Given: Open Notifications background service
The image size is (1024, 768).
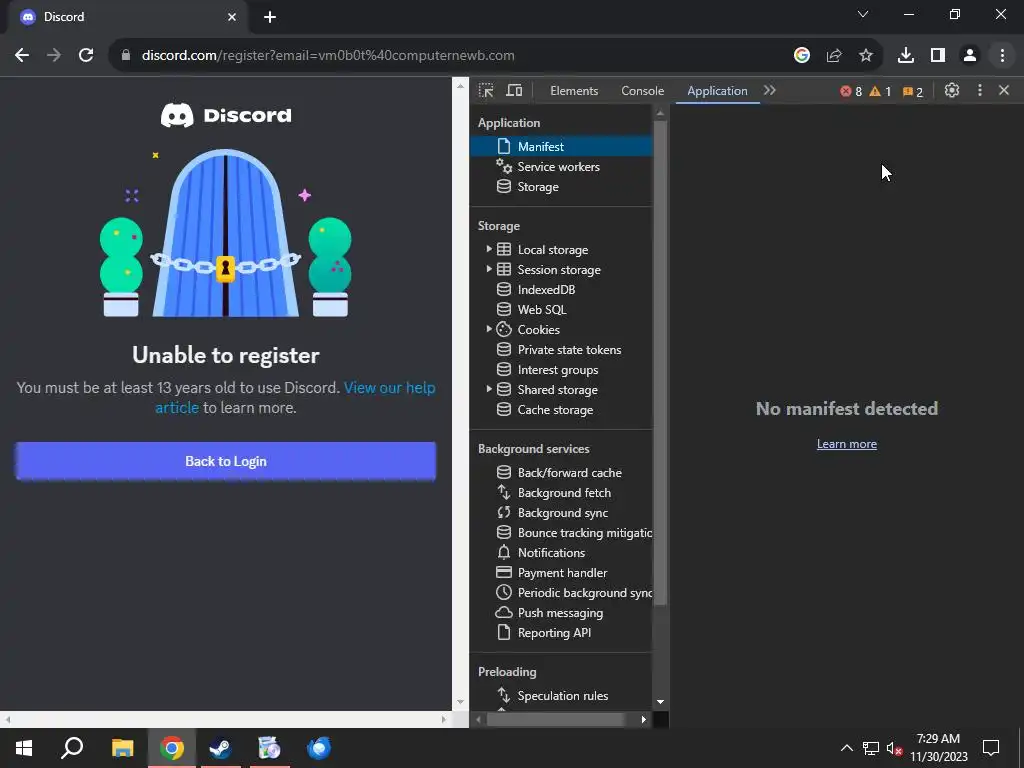Looking at the screenshot, I should click(x=551, y=552).
